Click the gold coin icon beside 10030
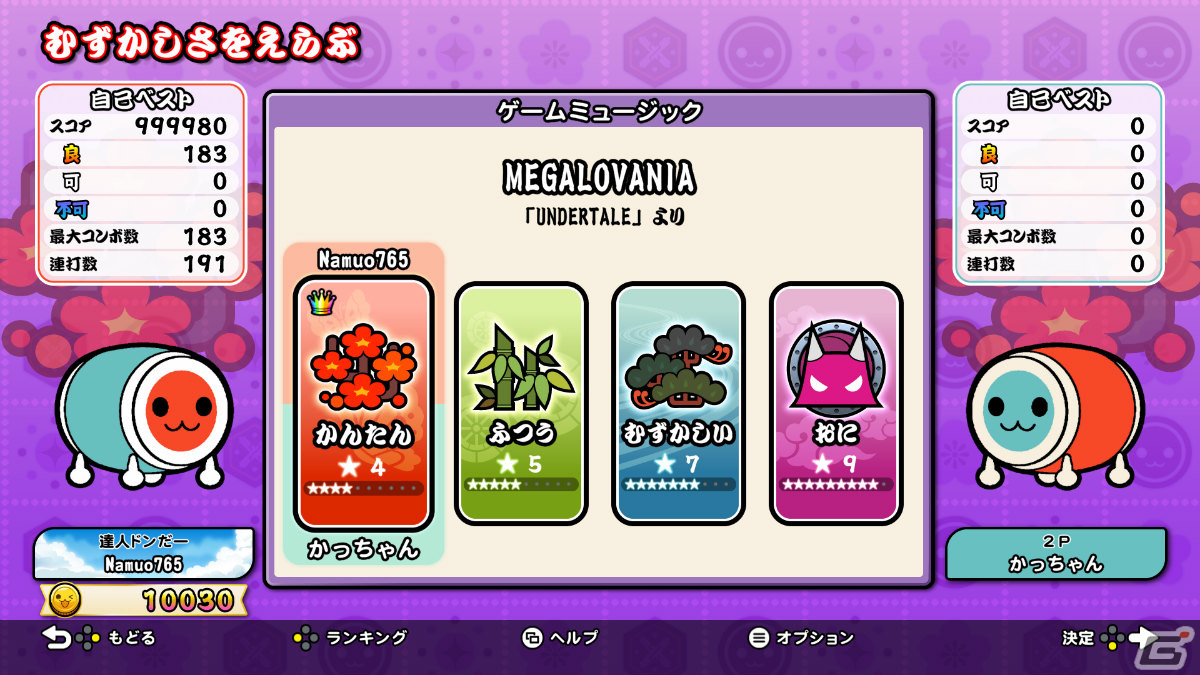The image size is (1200, 675). 65,599
